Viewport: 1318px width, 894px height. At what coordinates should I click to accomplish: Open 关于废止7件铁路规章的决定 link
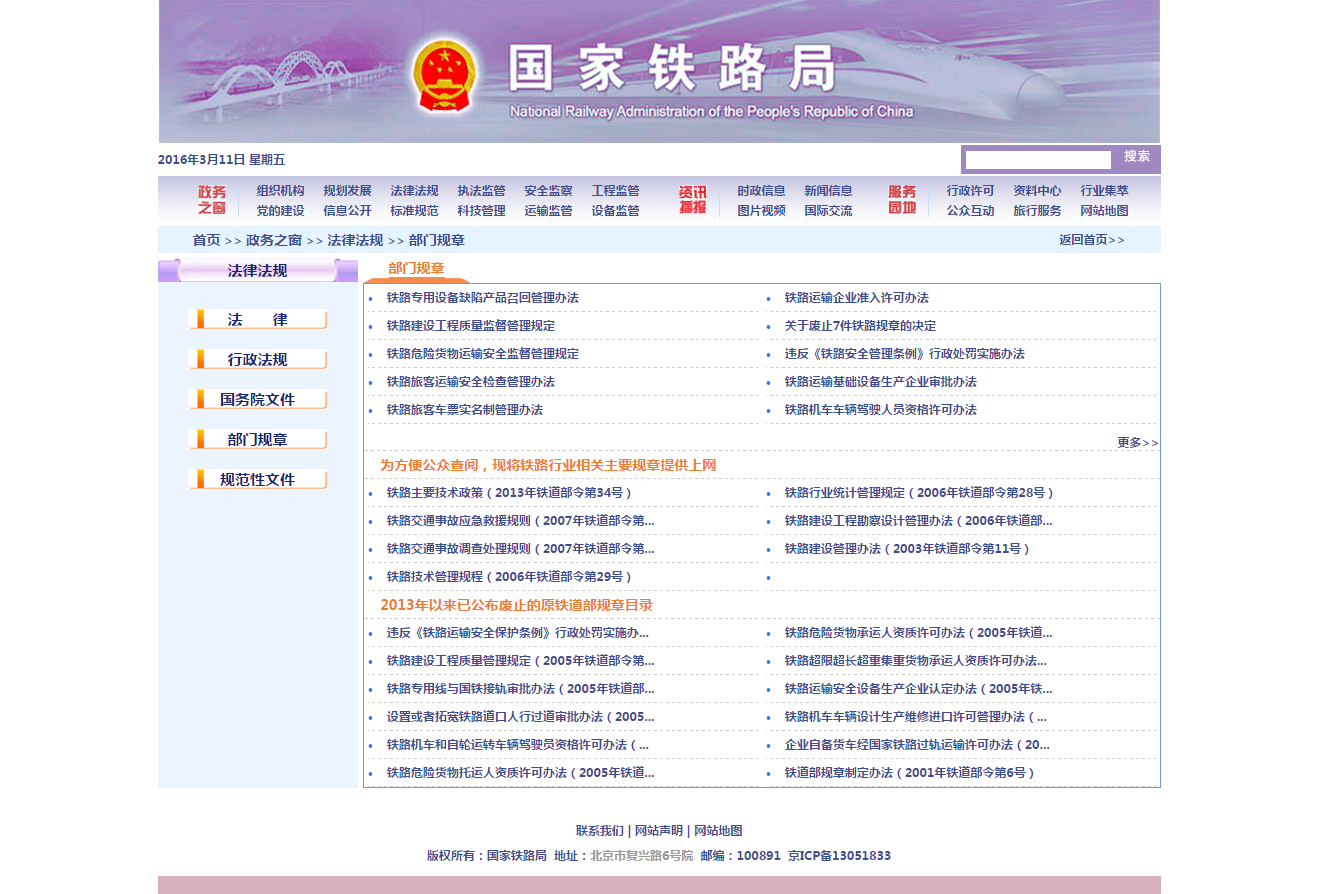(860, 326)
